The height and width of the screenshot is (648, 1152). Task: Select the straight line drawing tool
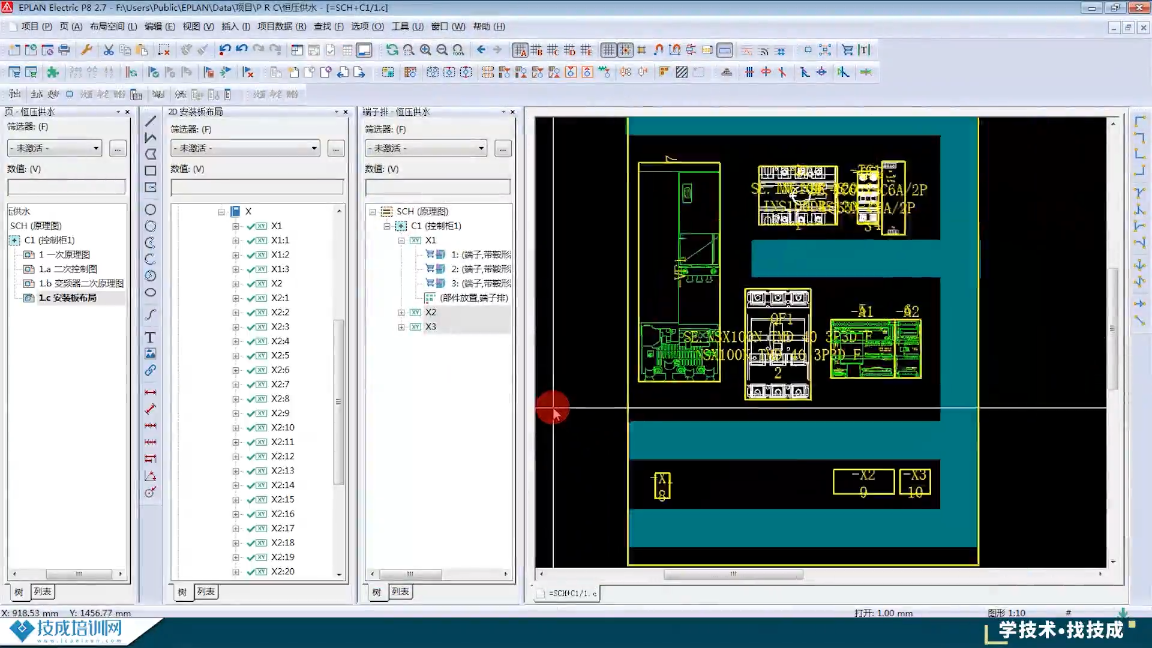coord(151,121)
